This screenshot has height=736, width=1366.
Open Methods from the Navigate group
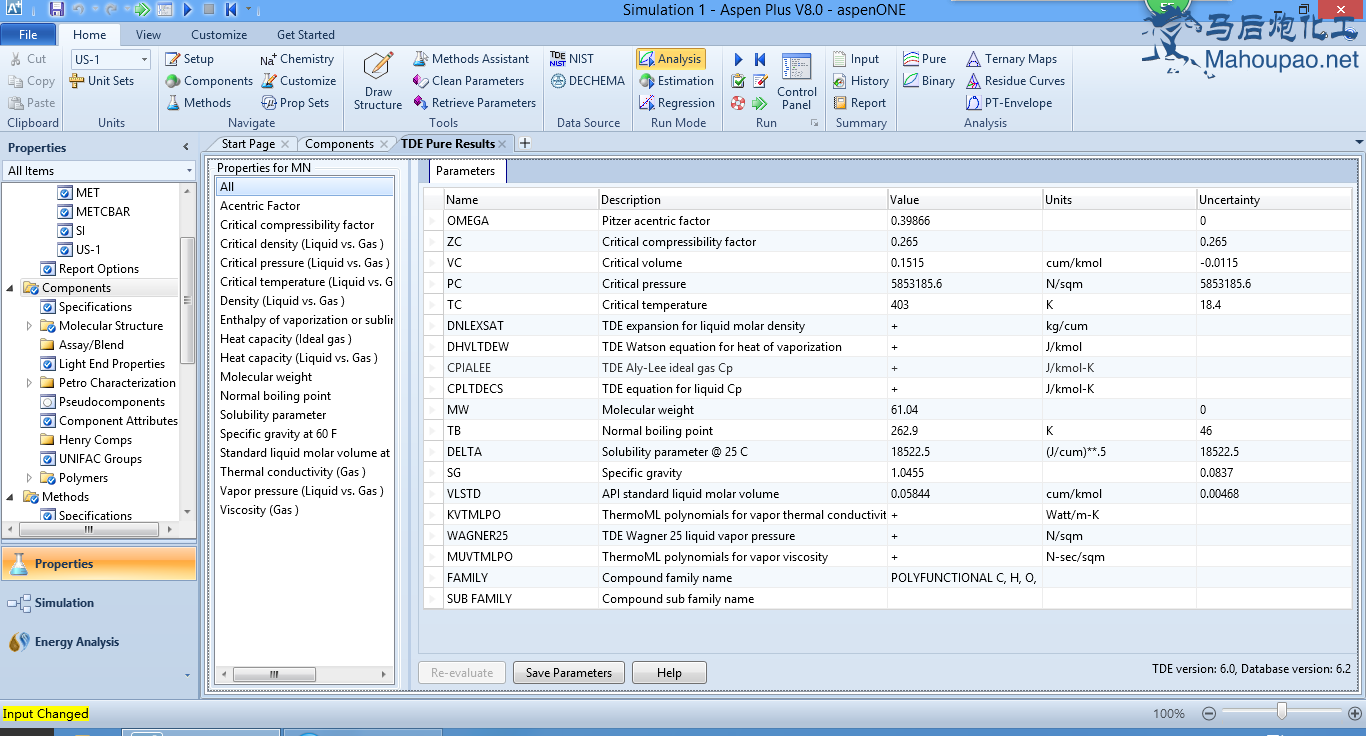tap(198, 103)
